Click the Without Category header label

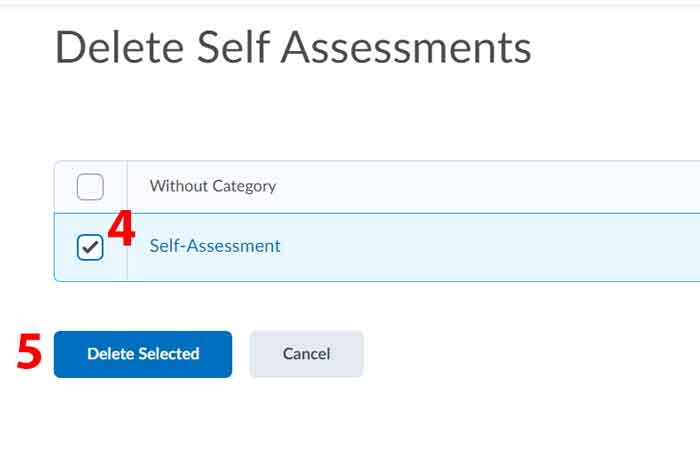pos(212,186)
